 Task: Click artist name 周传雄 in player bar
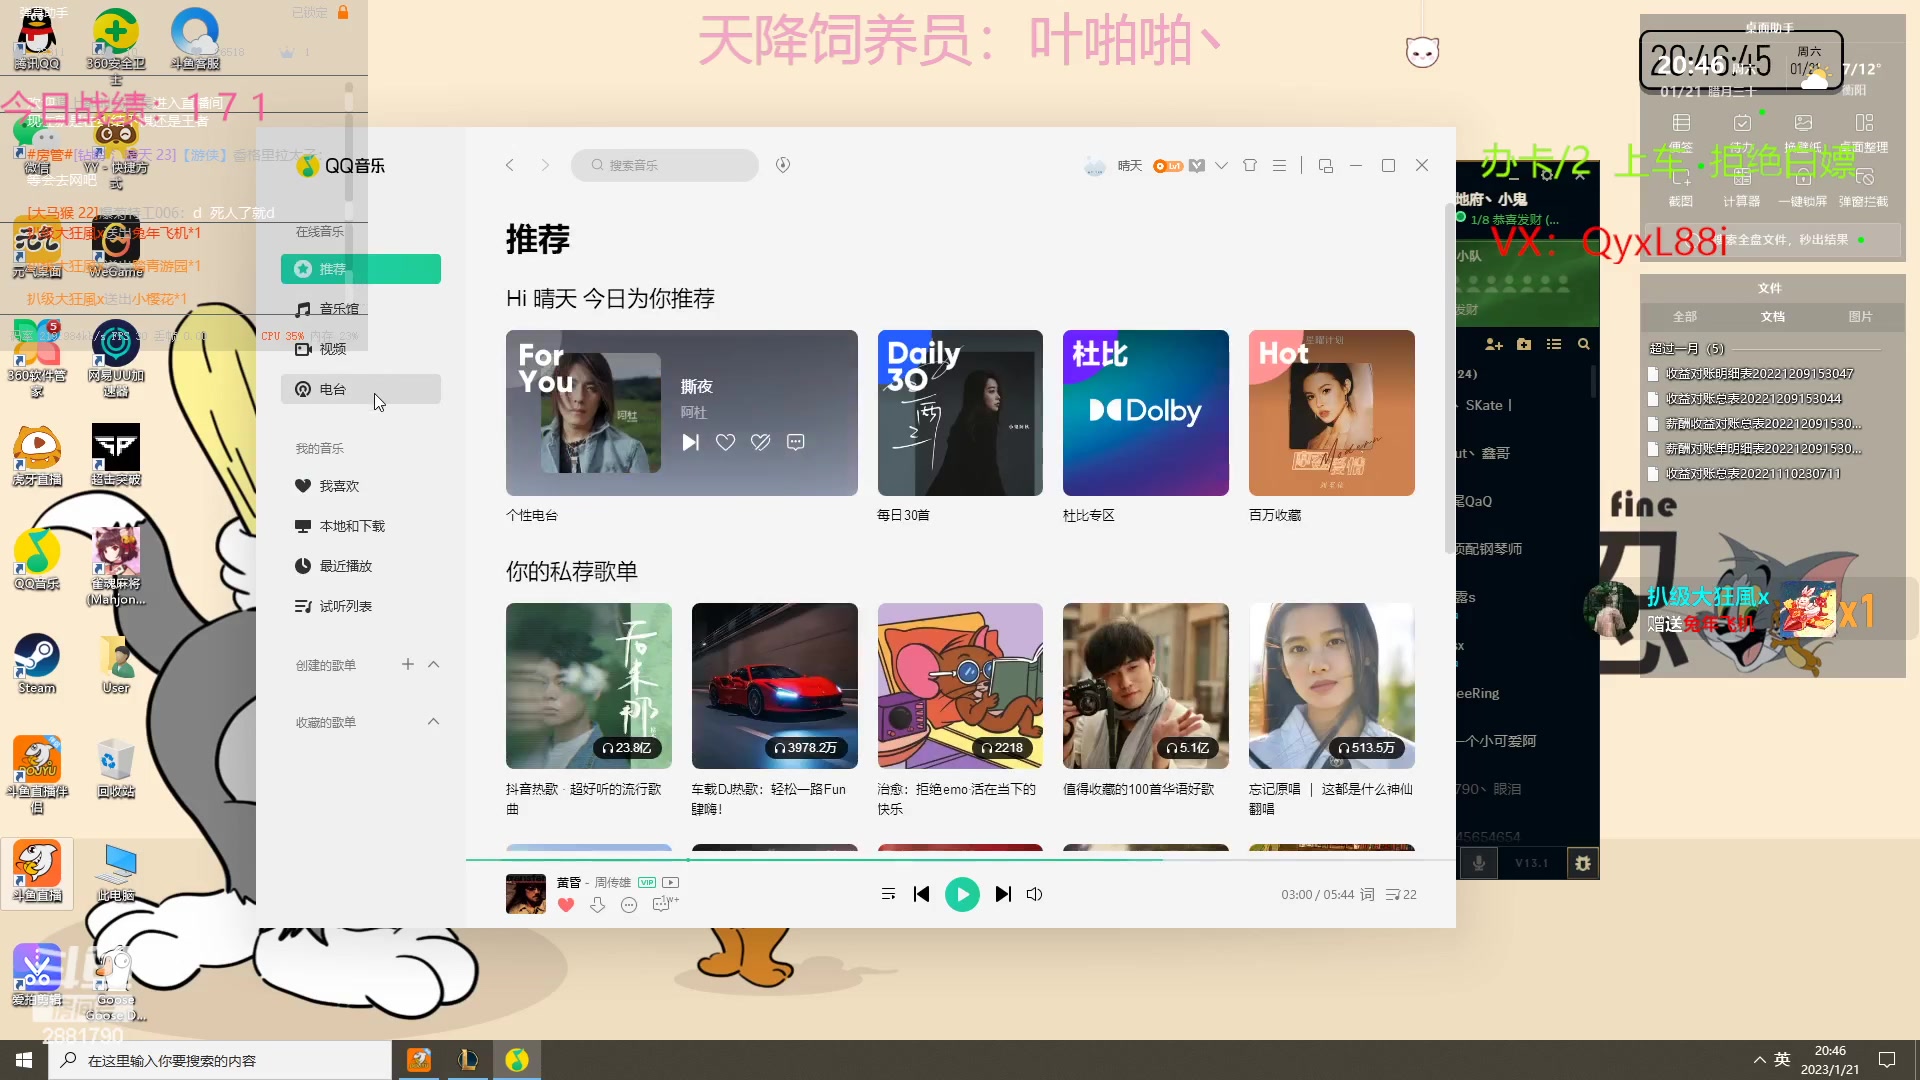(612, 882)
